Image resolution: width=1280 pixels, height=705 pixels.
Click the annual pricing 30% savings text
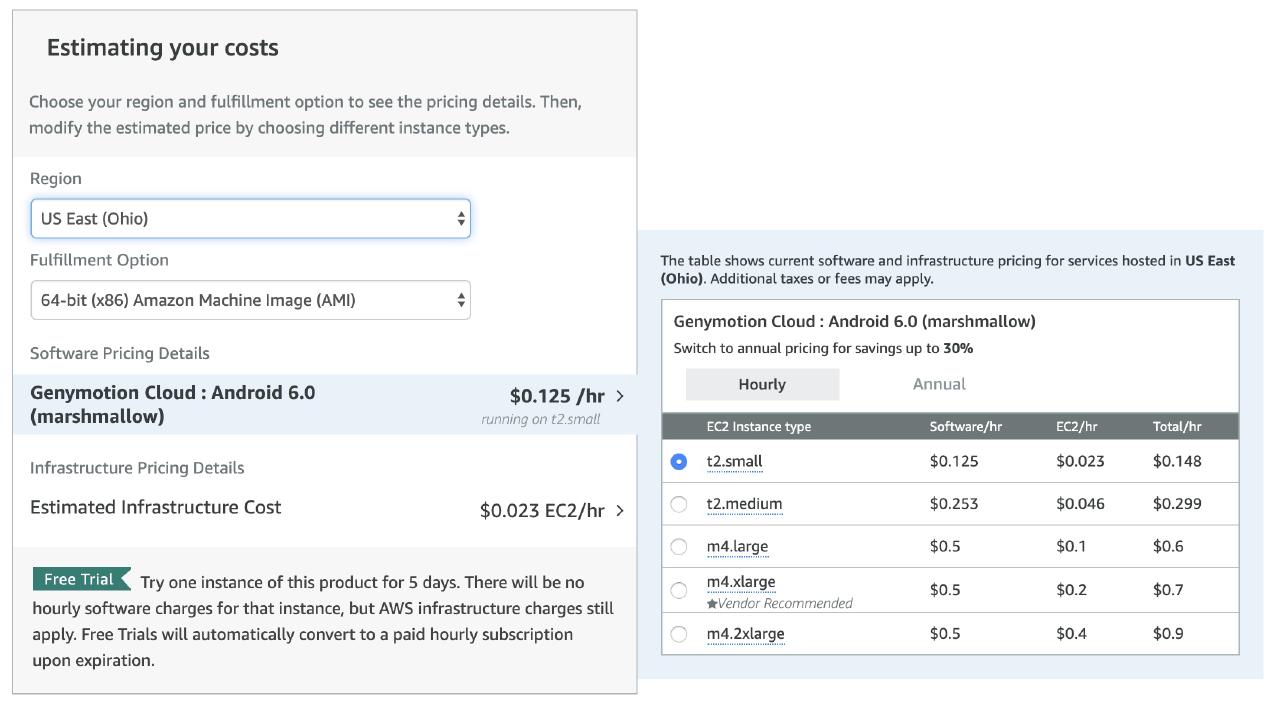coord(823,349)
